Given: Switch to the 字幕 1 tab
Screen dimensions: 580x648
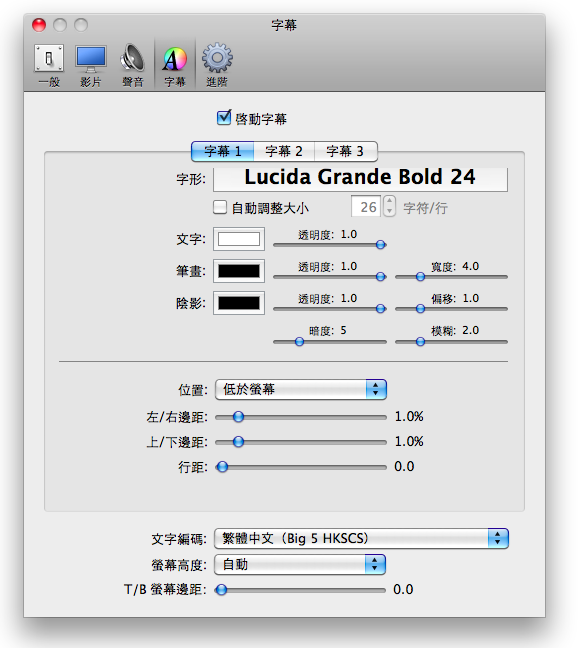Looking at the screenshot, I should pos(222,151).
